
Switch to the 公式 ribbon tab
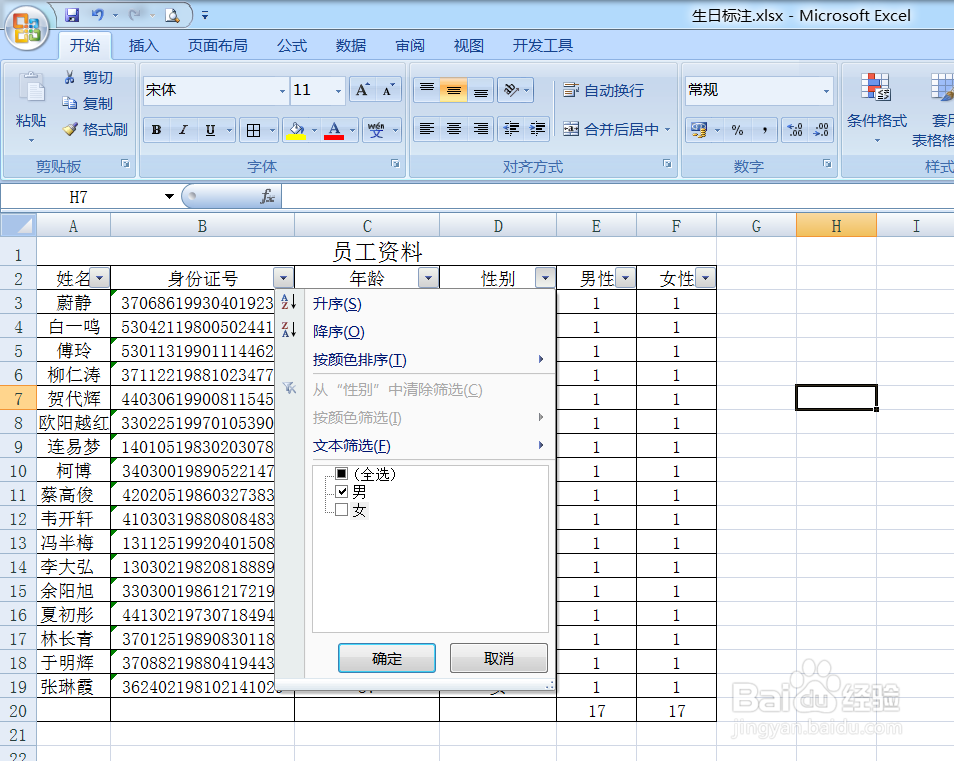(292, 46)
